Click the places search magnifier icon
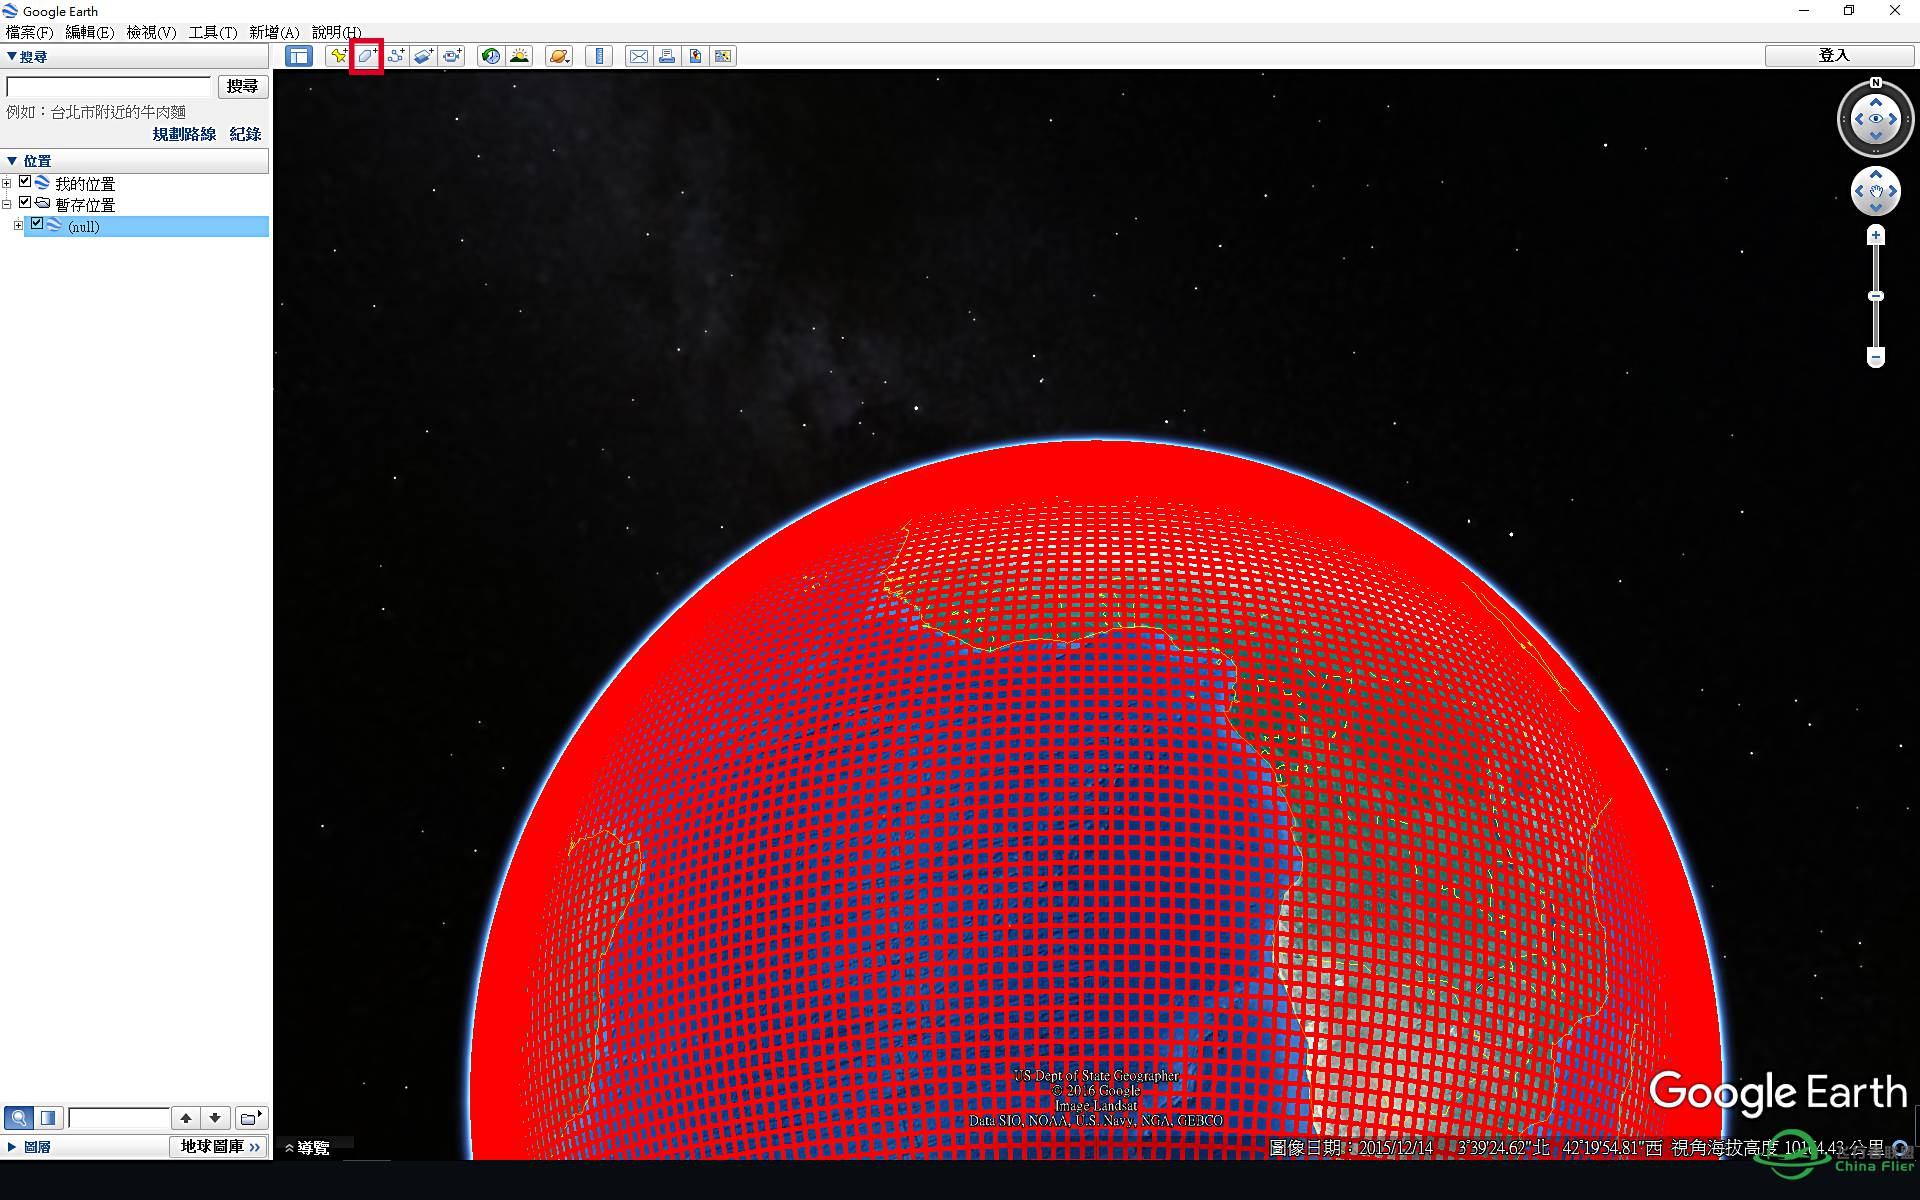This screenshot has width=1920, height=1200. coord(18,1118)
